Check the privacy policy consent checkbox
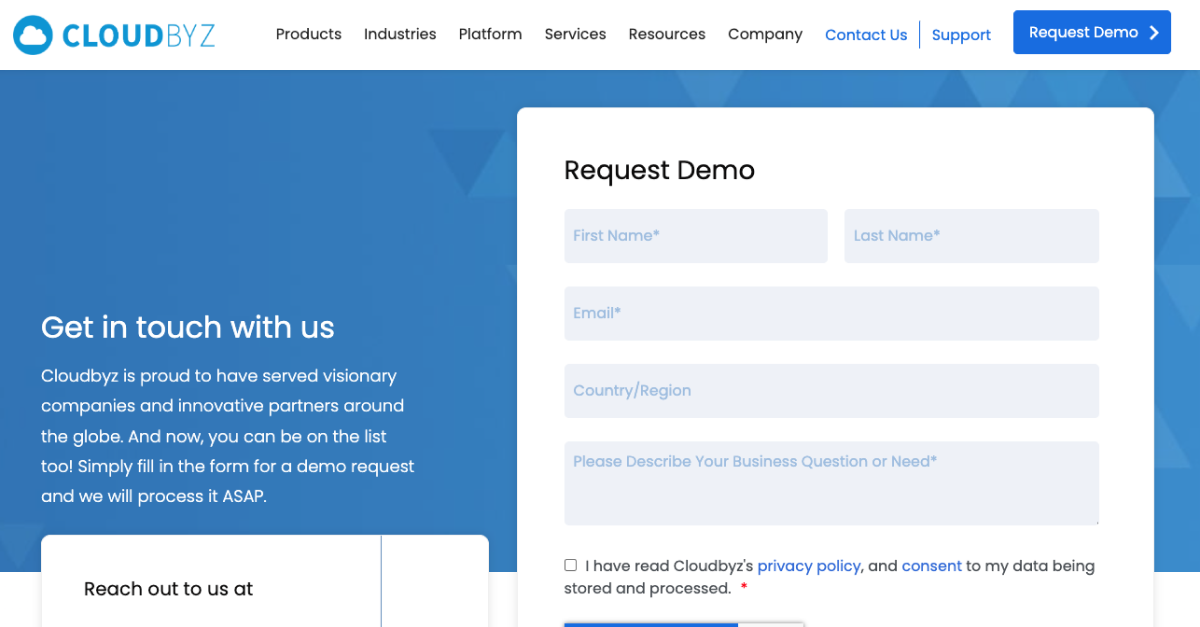This screenshot has height=627, width=1200. [570, 565]
